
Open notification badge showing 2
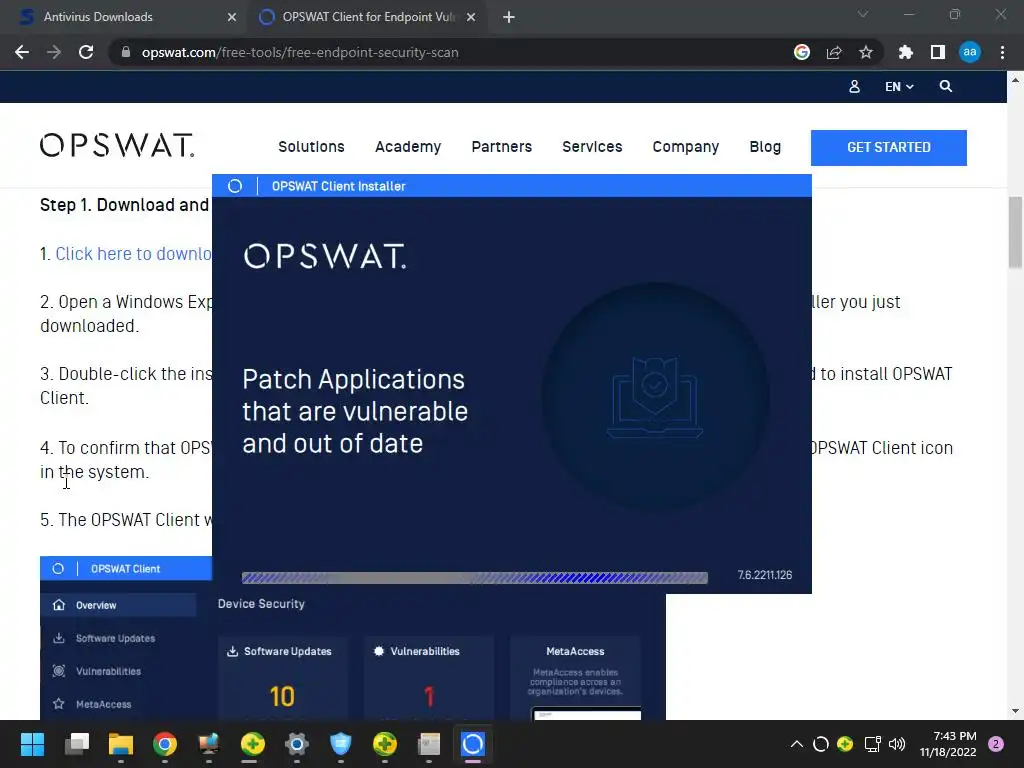click(x=996, y=744)
